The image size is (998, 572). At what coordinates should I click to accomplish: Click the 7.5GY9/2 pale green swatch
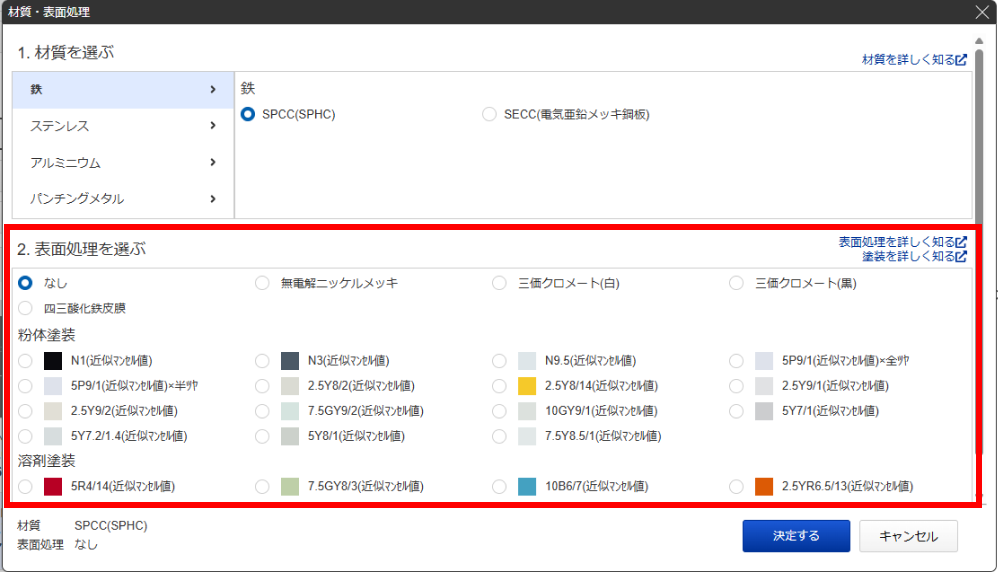click(290, 412)
